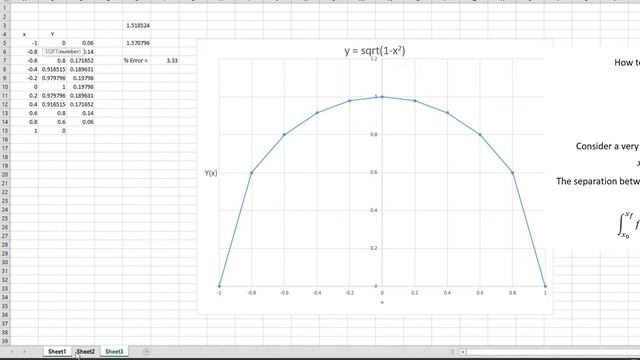Click the chart data point at x = -1
This screenshot has width=640, height=360.
point(219,286)
